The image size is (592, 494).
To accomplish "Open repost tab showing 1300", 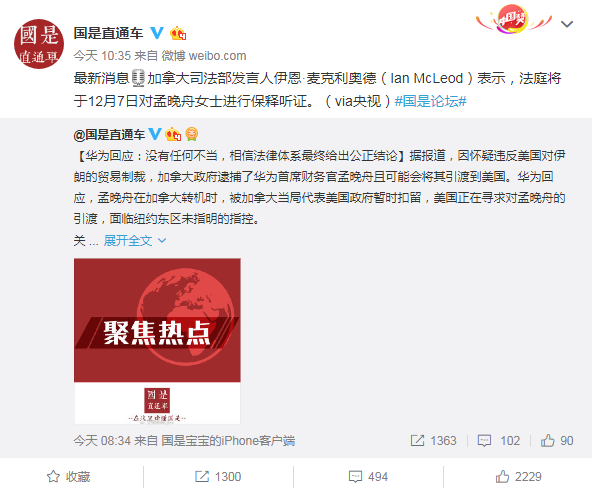I will [218, 477].
